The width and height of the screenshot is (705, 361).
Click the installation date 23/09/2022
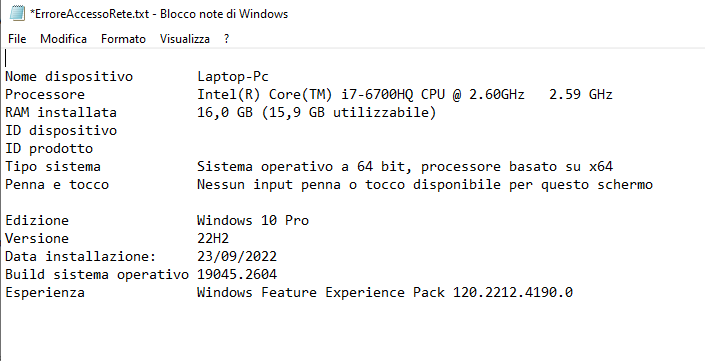237,256
